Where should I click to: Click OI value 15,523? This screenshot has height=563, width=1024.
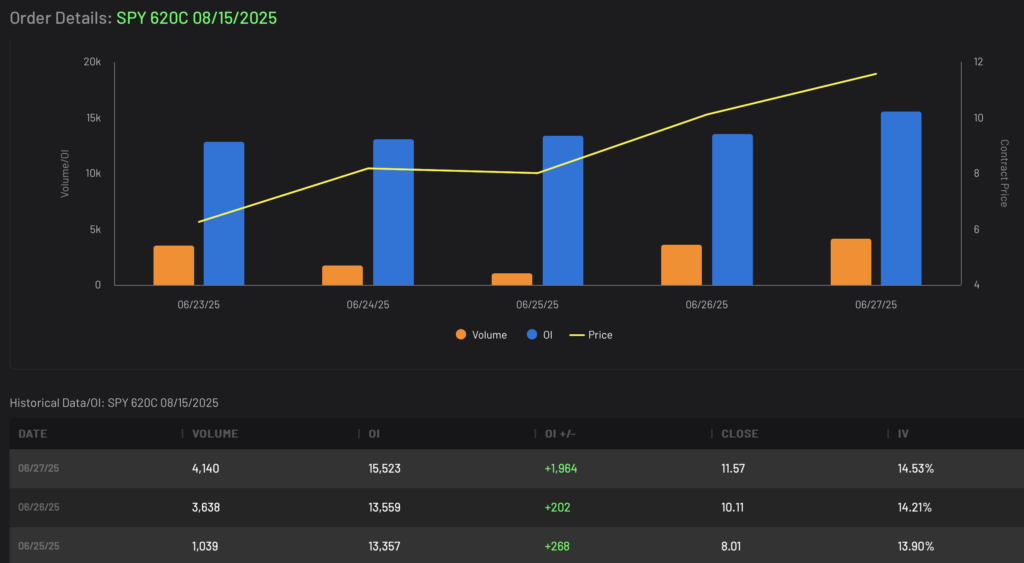pyautogui.click(x=385, y=468)
